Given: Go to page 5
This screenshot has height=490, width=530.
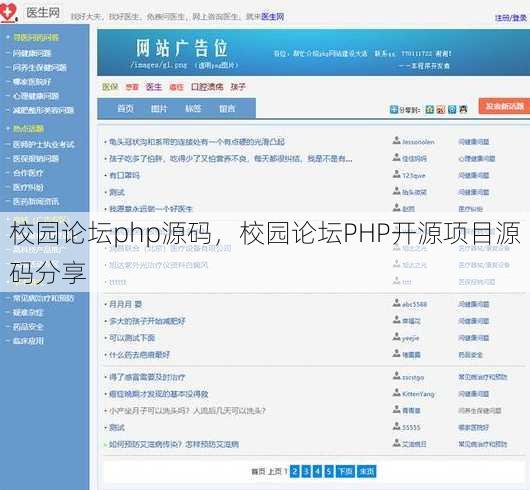Looking at the screenshot, I should [x=329, y=471].
